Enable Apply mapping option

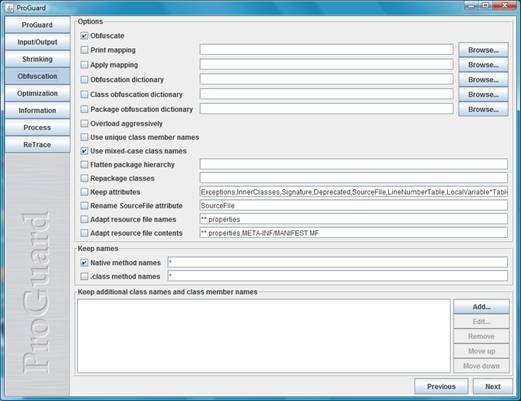point(84,65)
